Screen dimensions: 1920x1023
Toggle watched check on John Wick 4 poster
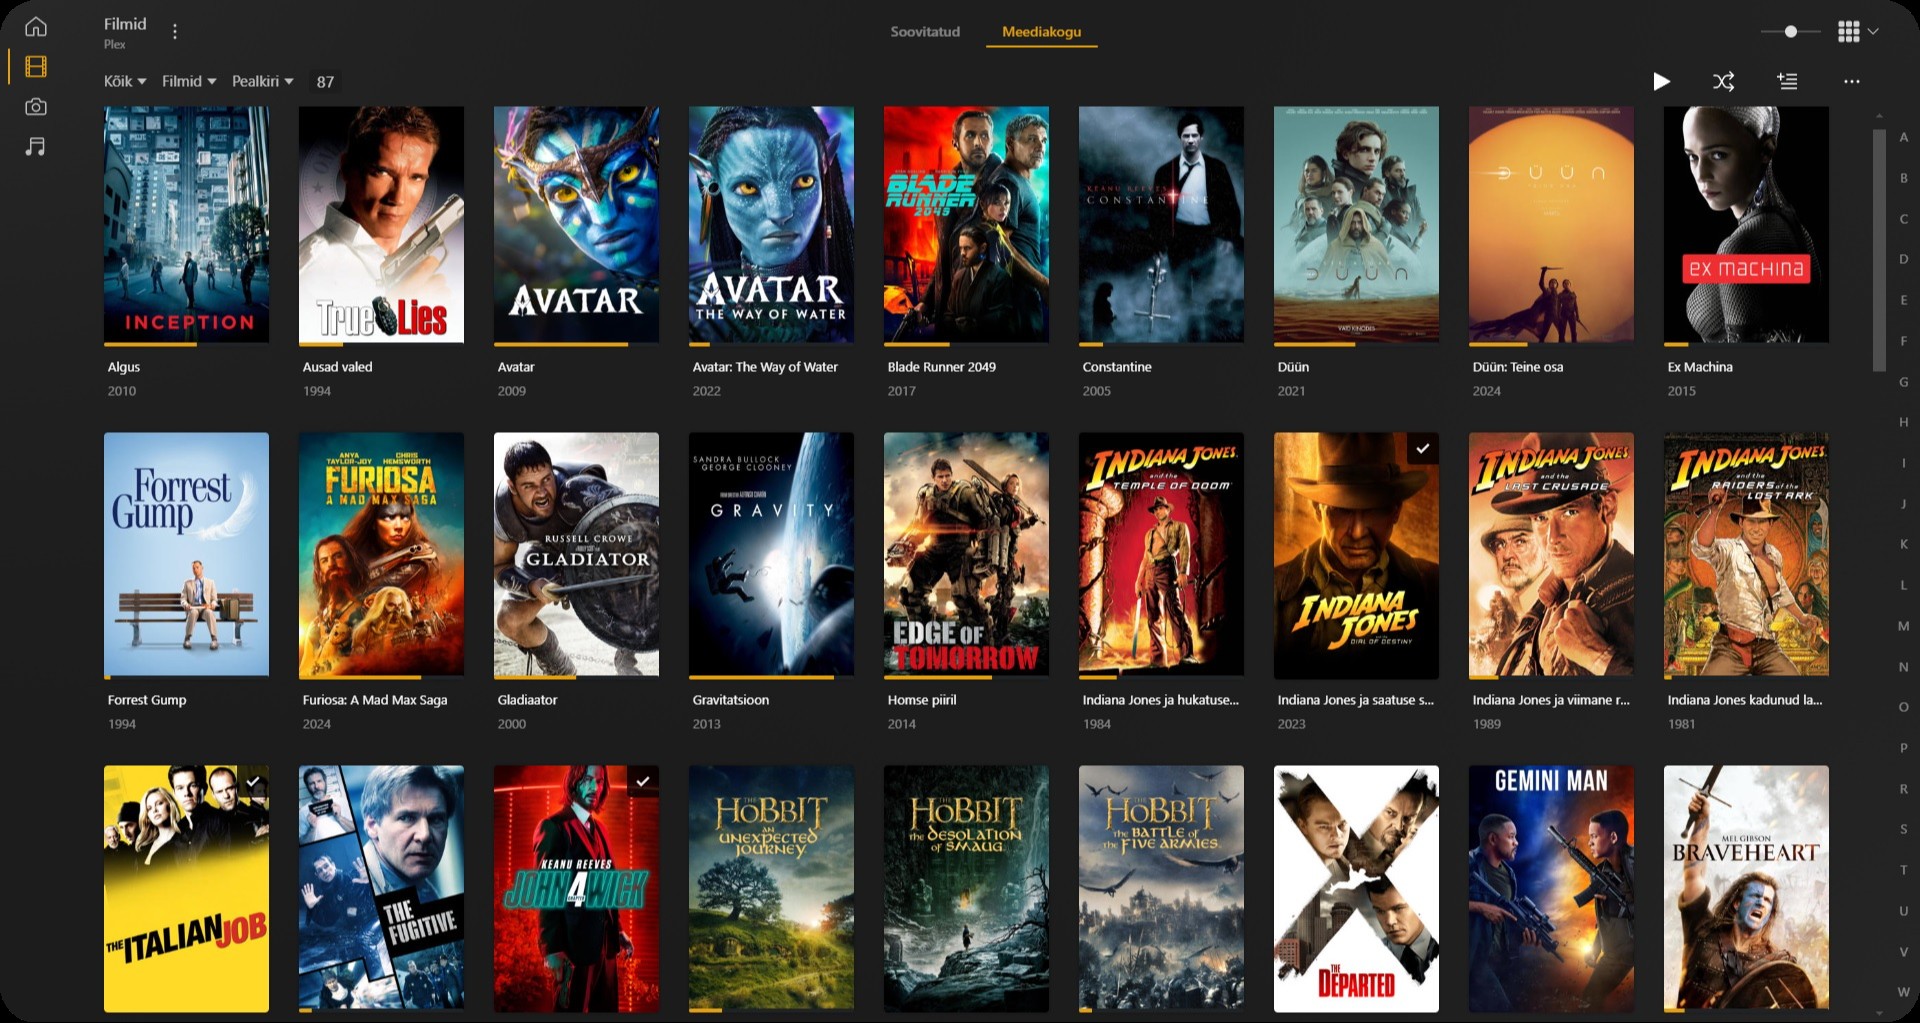[x=643, y=781]
